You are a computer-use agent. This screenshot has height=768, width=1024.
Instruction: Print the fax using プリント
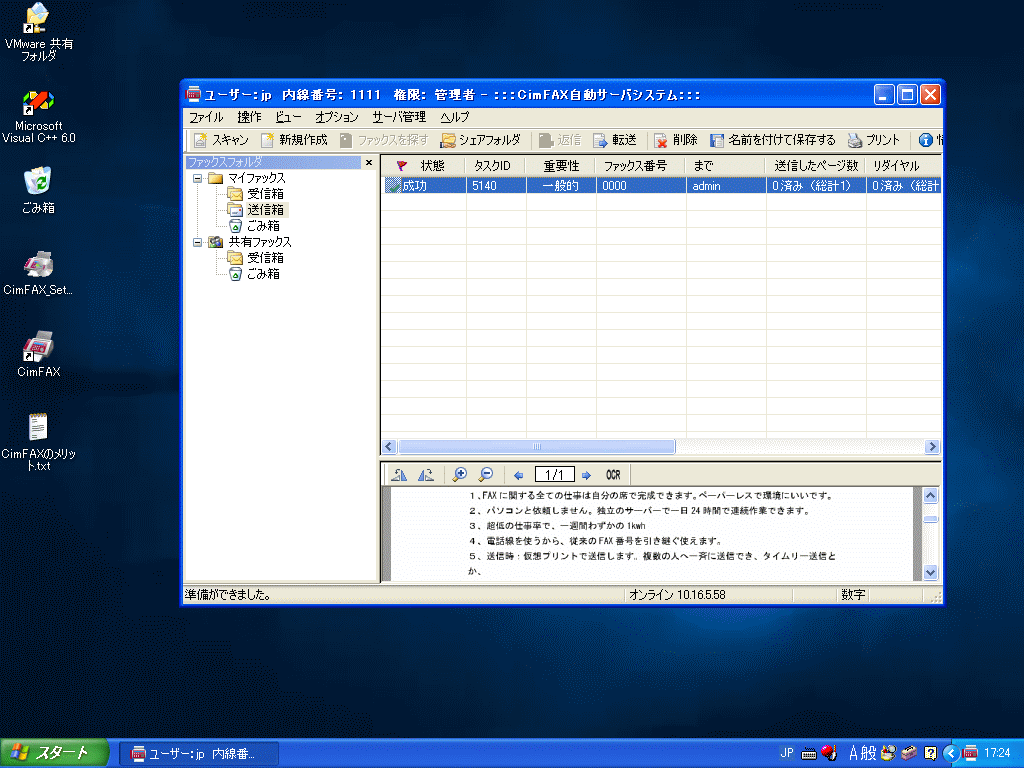click(x=874, y=140)
